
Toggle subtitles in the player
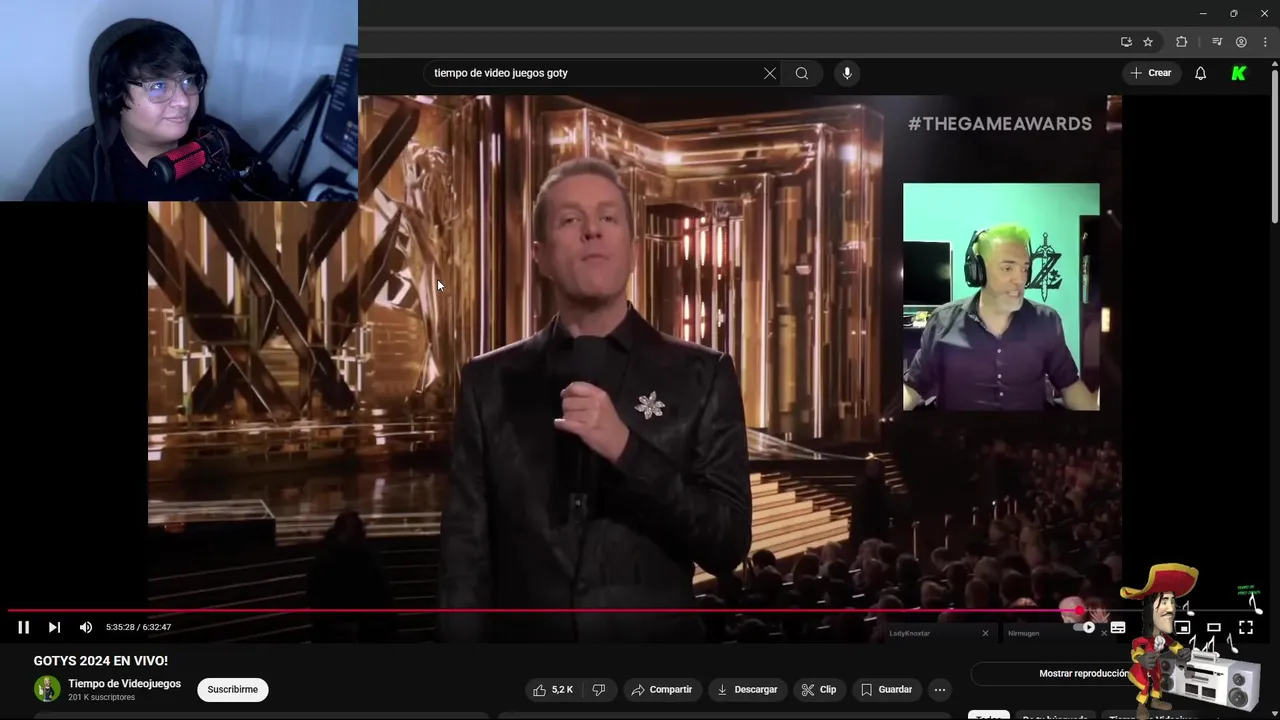coord(1118,628)
